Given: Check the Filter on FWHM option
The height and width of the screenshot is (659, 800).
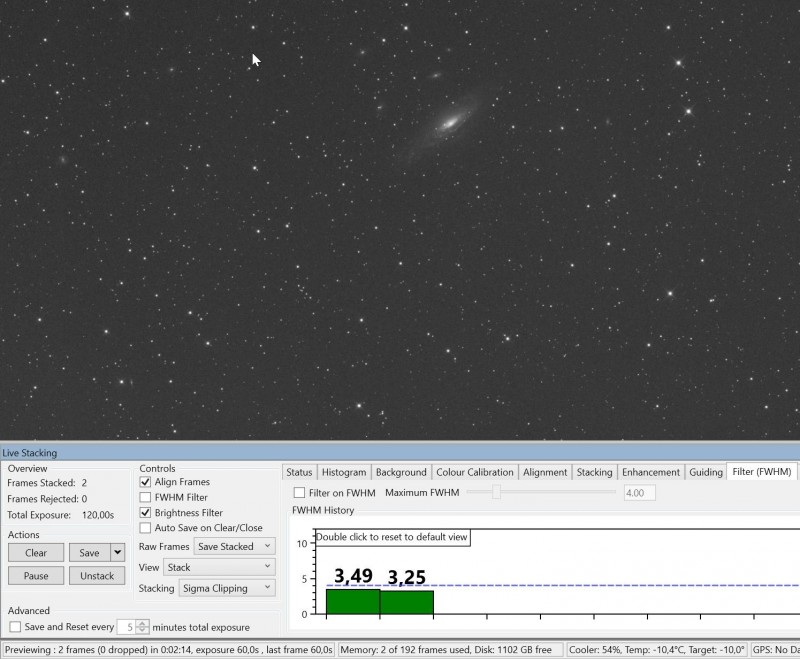Looking at the screenshot, I should pyautogui.click(x=299, y=493).
